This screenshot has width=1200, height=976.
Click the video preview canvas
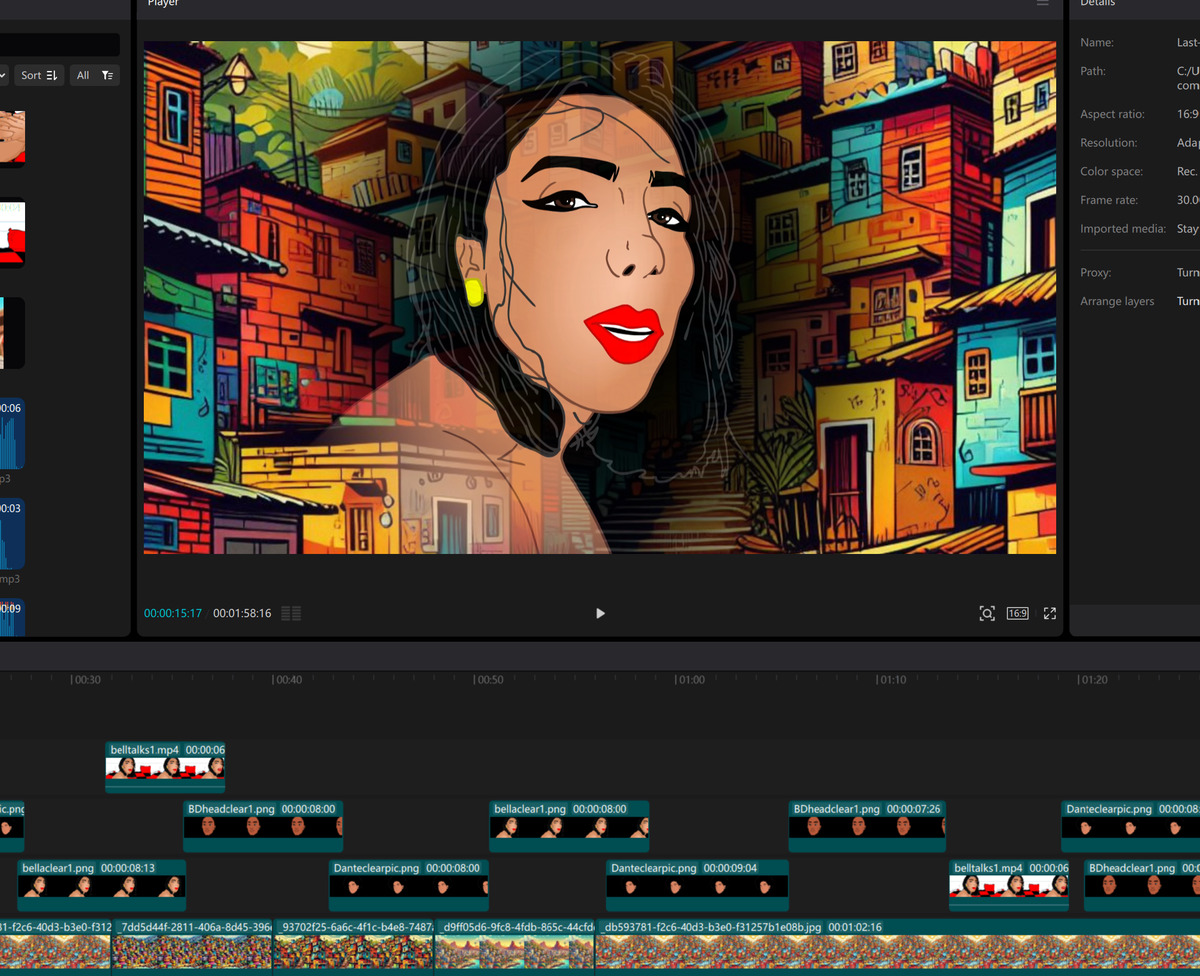click(600, 297)
